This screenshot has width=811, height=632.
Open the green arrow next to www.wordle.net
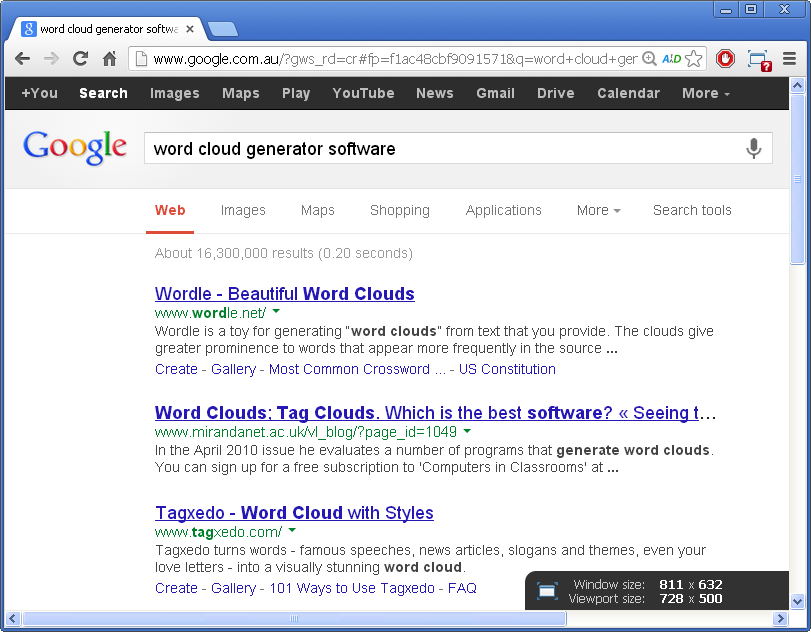point(275,312)
